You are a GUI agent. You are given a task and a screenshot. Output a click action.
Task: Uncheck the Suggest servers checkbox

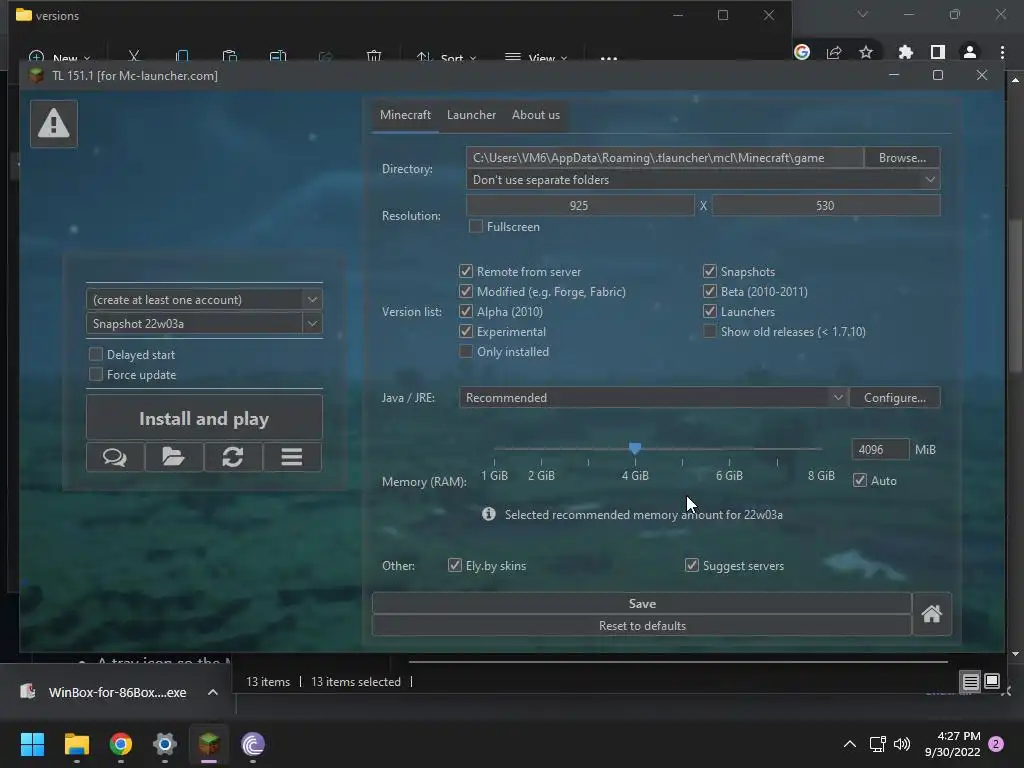[x=692, y=566]
